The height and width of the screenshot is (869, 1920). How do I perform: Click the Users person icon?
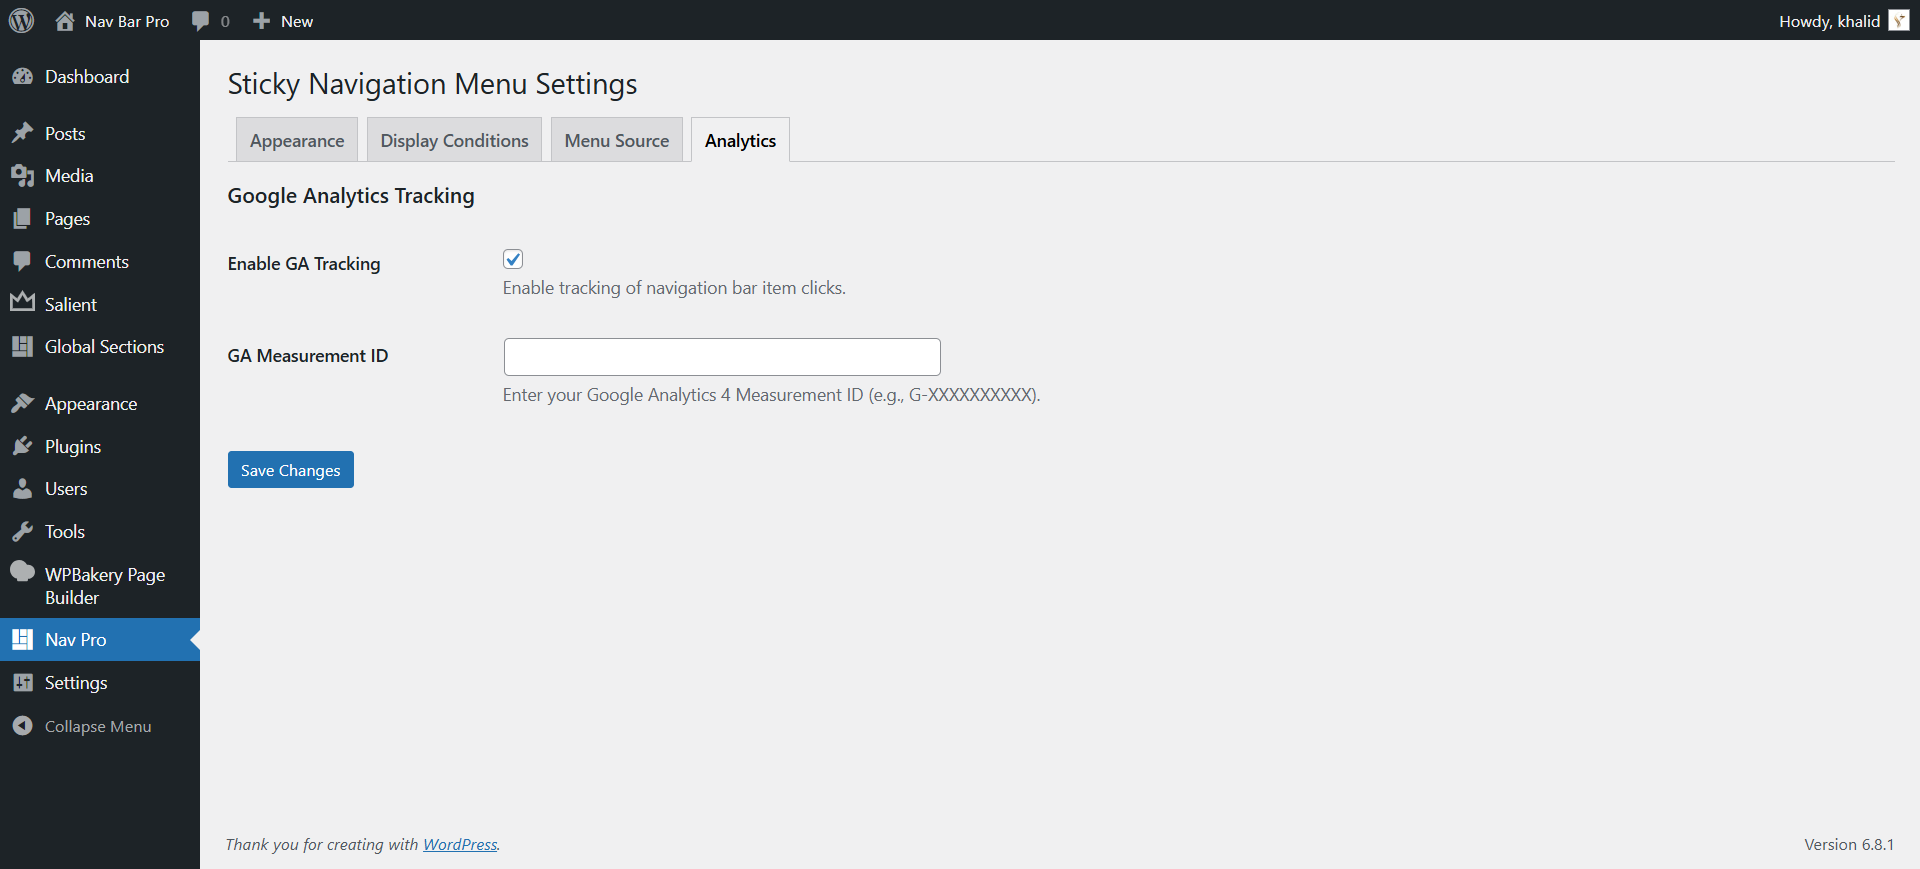pyautogui.click(x=22, y=489)
